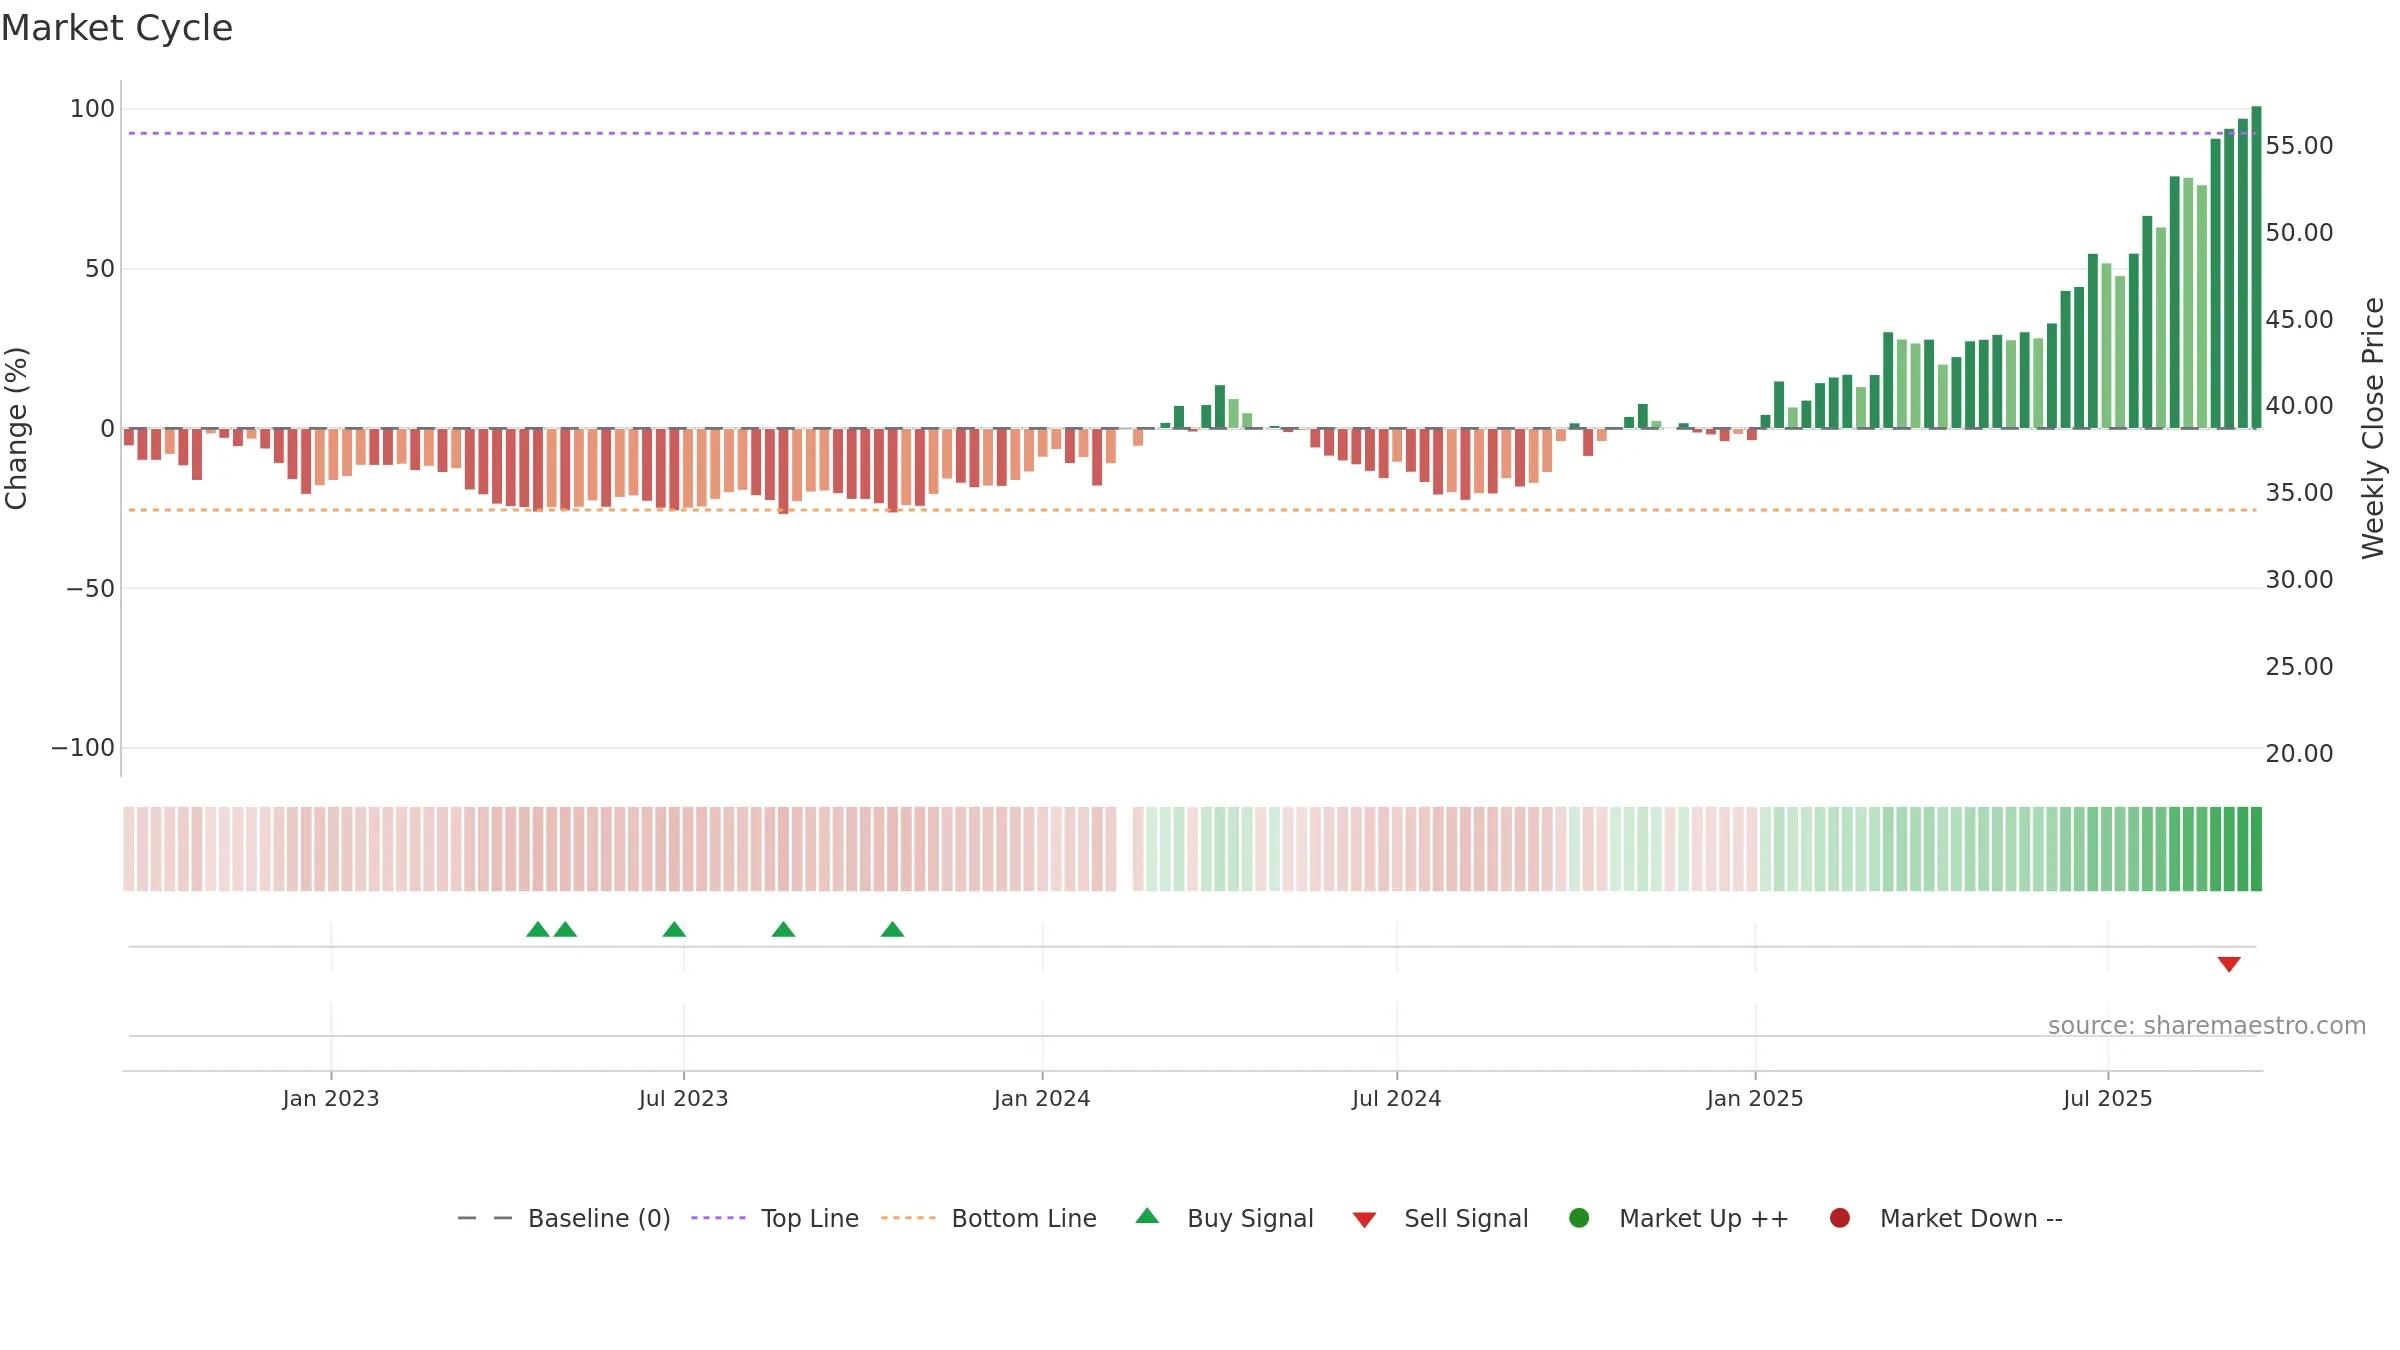Click the 100 tick on the left axis
Image resolution: width=2400 pixels, height=1350 pixels.
click(x=92, y=109)
